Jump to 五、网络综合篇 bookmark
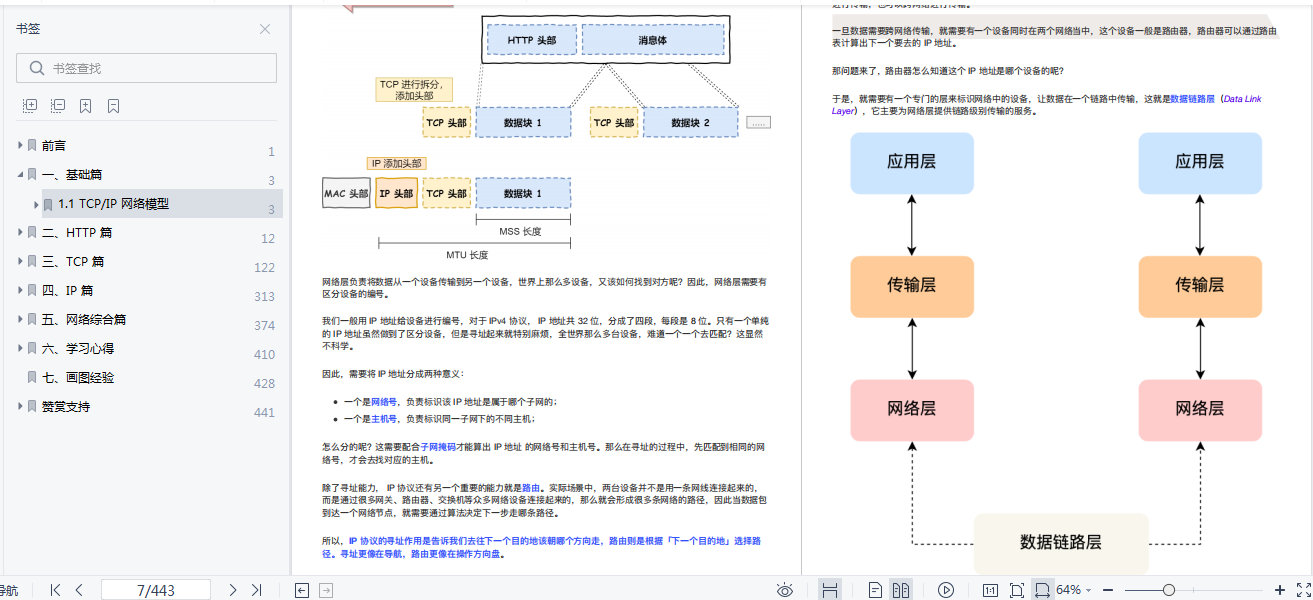 click(x=84, y=319)
